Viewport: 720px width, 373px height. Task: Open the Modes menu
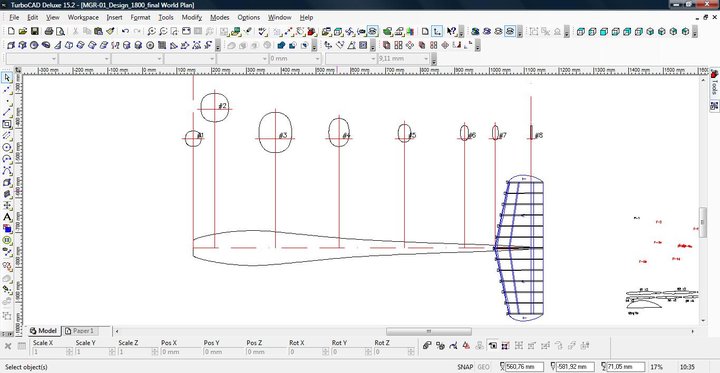click(219, 17)
